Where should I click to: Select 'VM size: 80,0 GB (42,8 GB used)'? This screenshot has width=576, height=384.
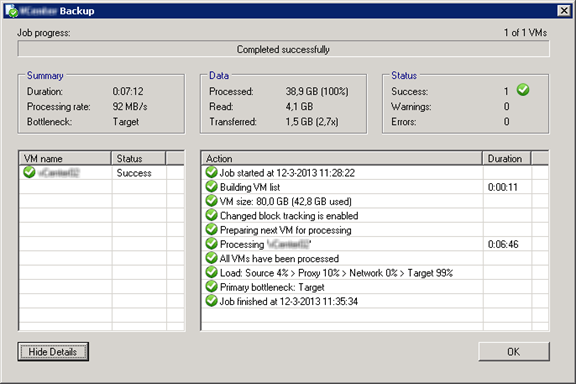[286, 202]
